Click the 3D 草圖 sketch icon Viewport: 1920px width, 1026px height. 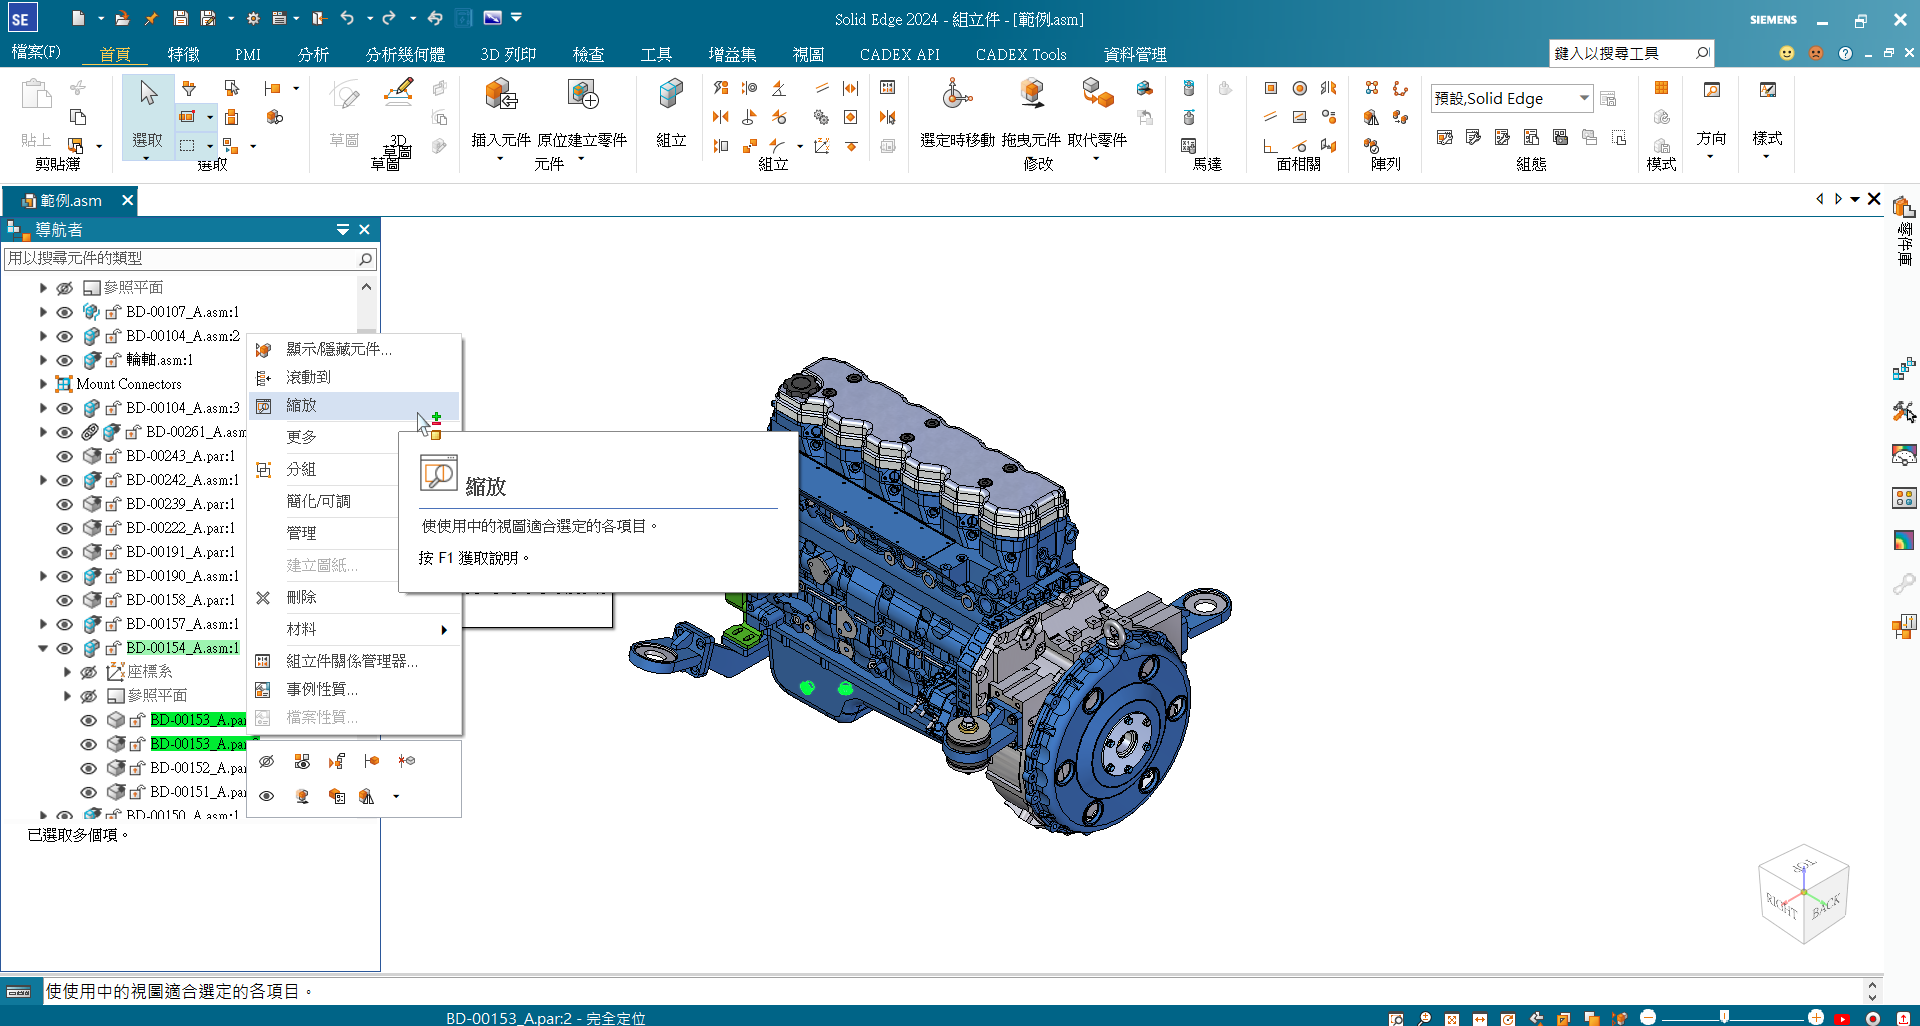coord(398,112)
